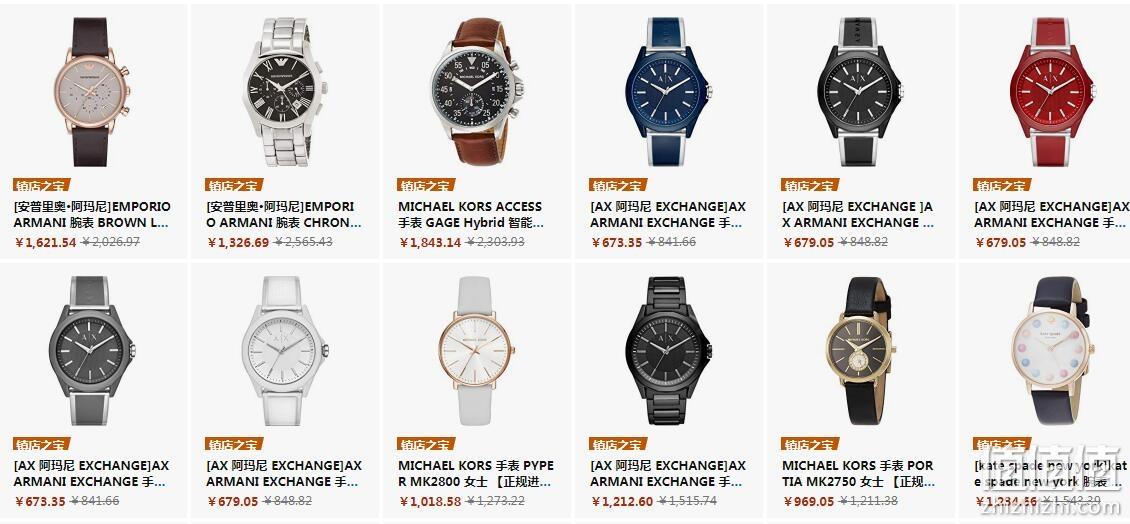Open the Kate Spade polka dot watch image

[1051, 351]
